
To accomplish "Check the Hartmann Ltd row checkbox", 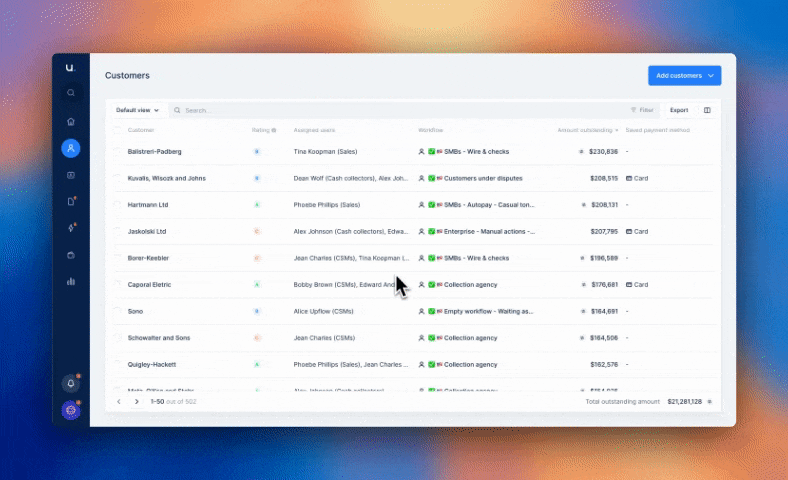I will point(117,205).
